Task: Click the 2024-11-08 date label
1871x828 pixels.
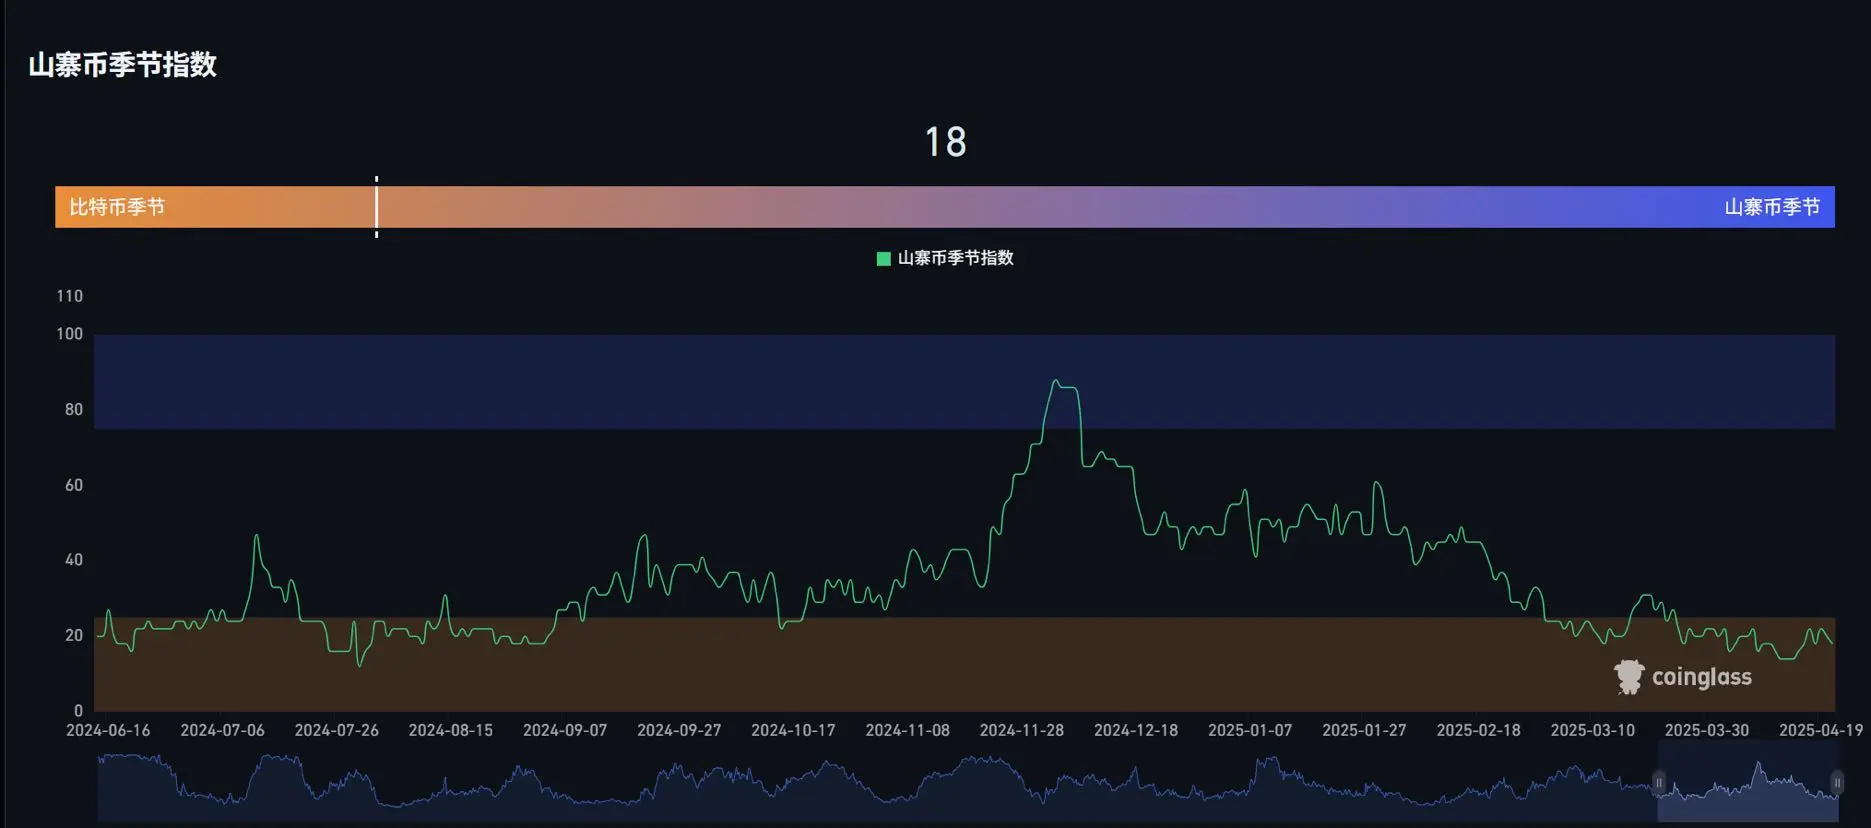Action: coord(908,730)
